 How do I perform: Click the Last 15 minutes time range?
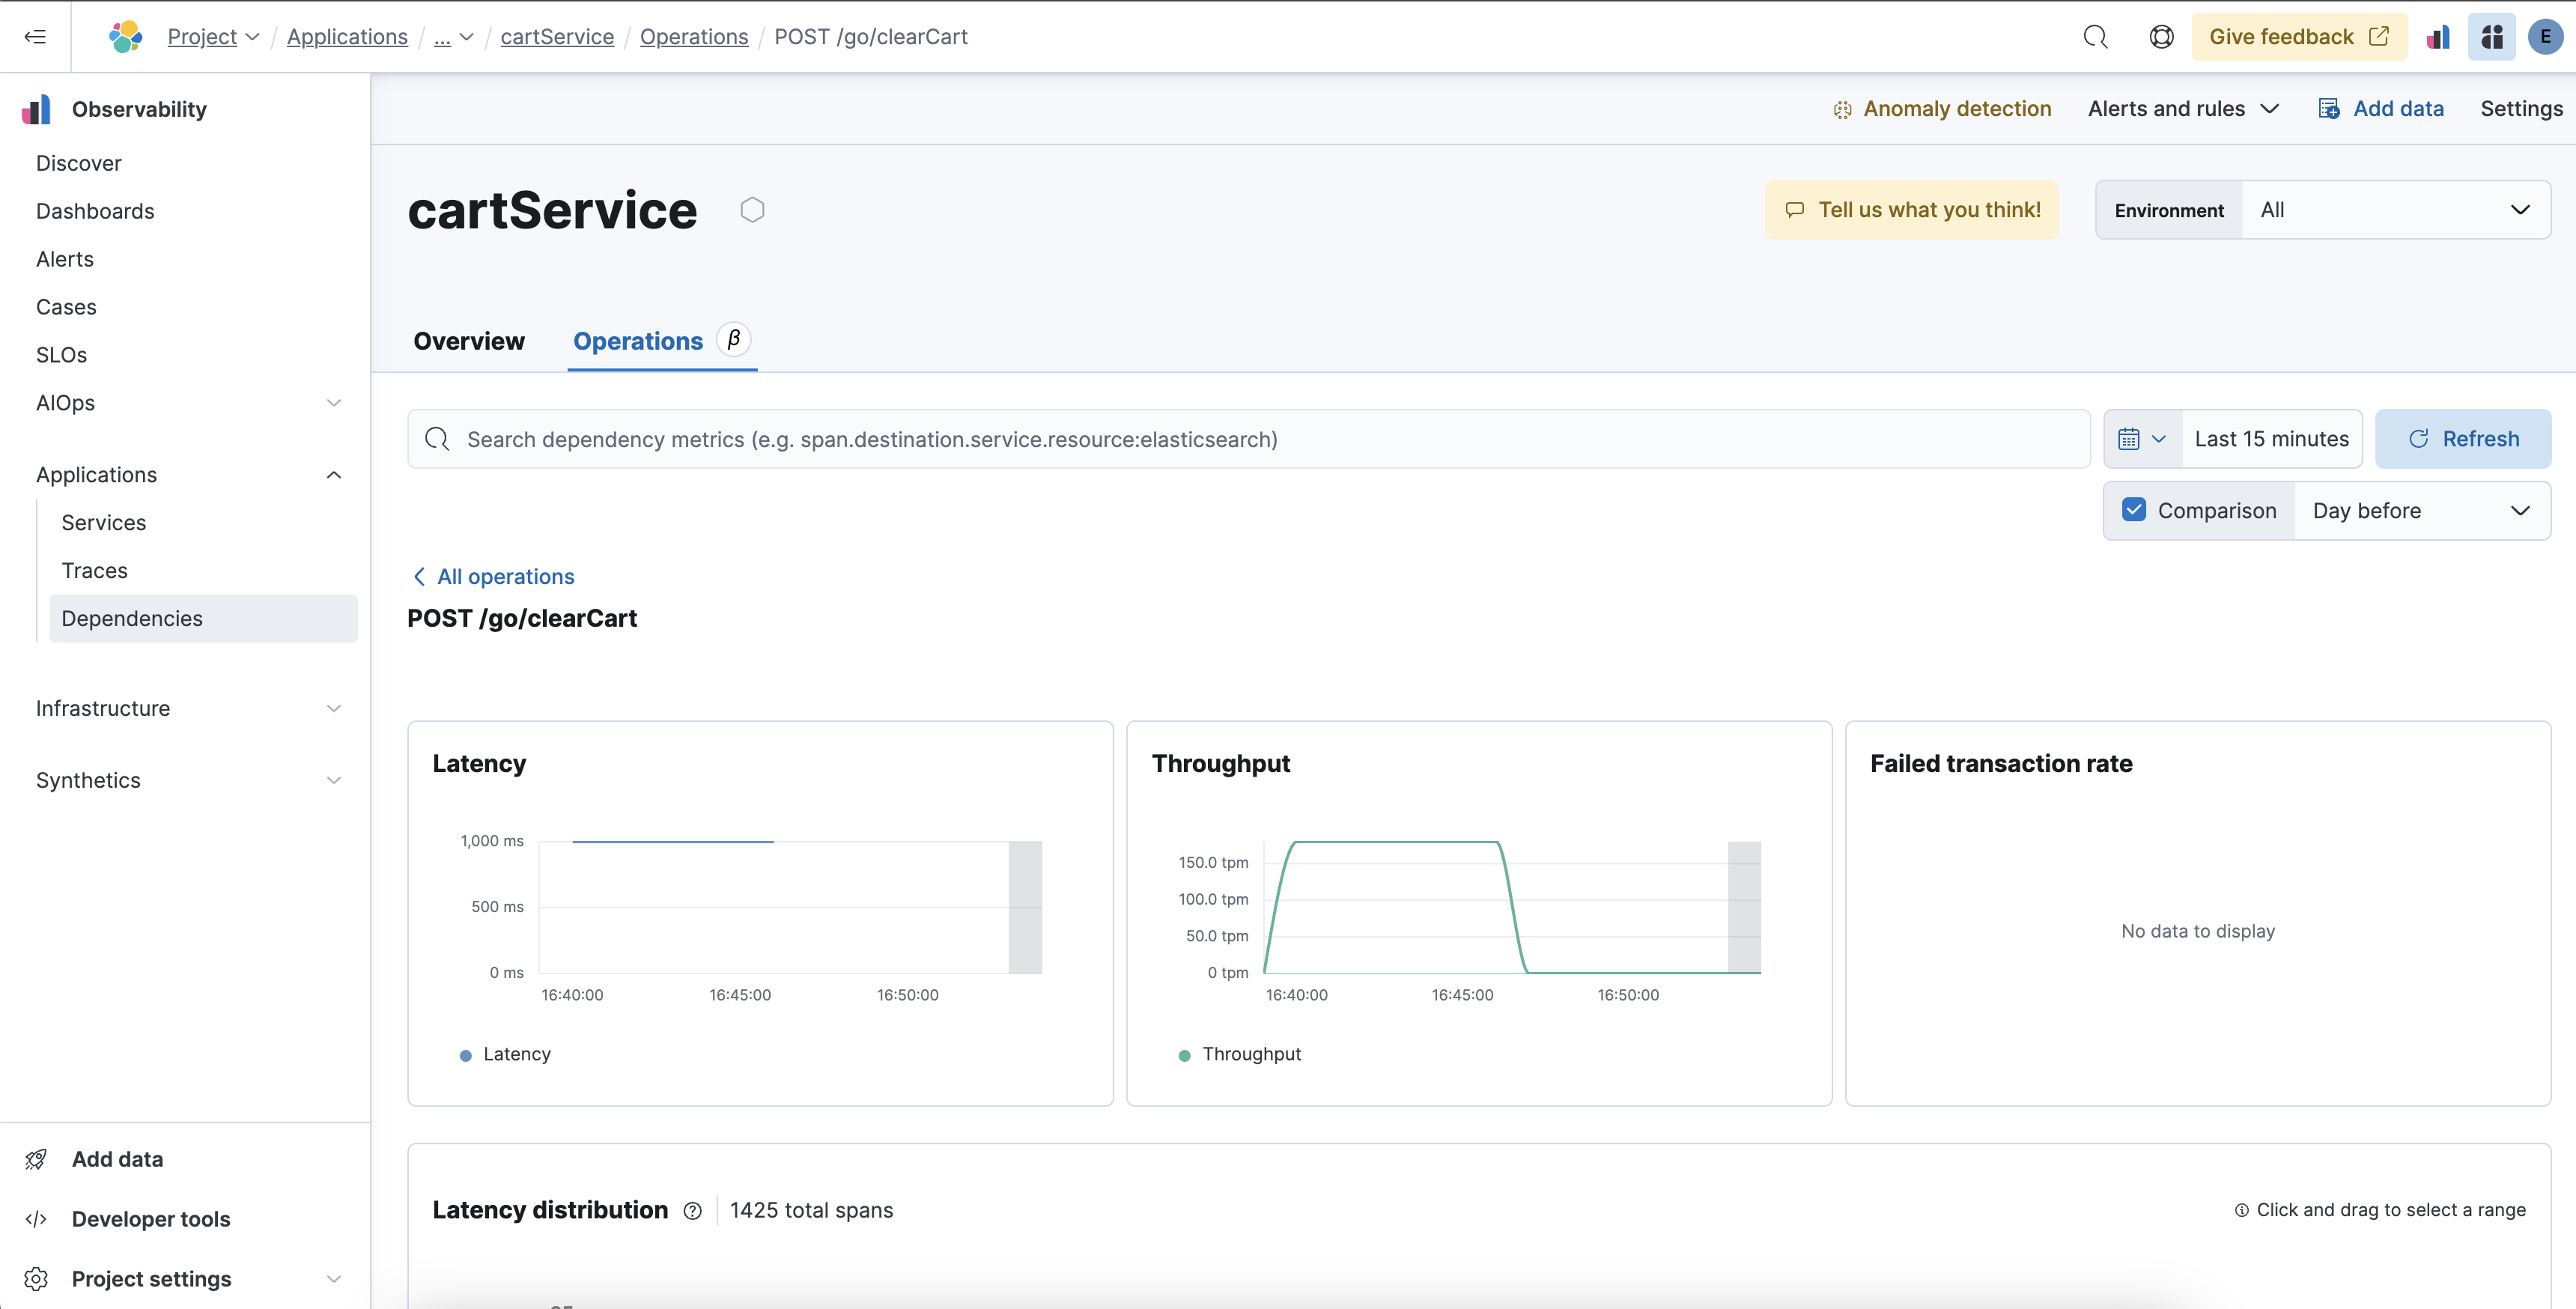(2271, 439)
